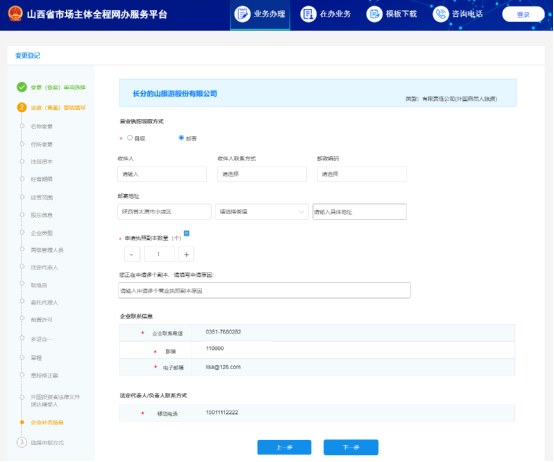Viewport: 554px width, 462px height.
Task: Click the 模板下载 download icon
Action: pos(374,14)
